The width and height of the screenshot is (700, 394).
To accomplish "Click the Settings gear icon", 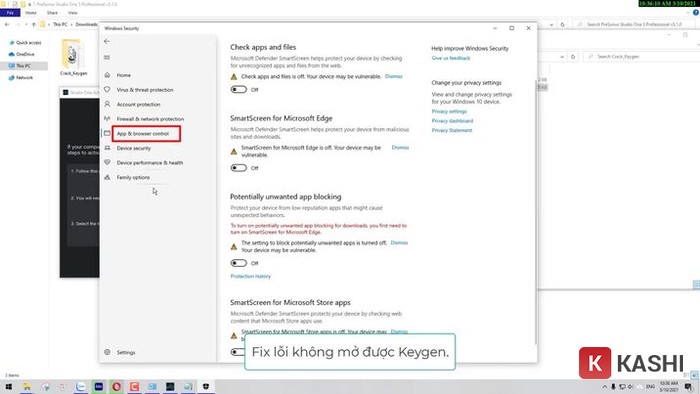I will tap(107, 352).
